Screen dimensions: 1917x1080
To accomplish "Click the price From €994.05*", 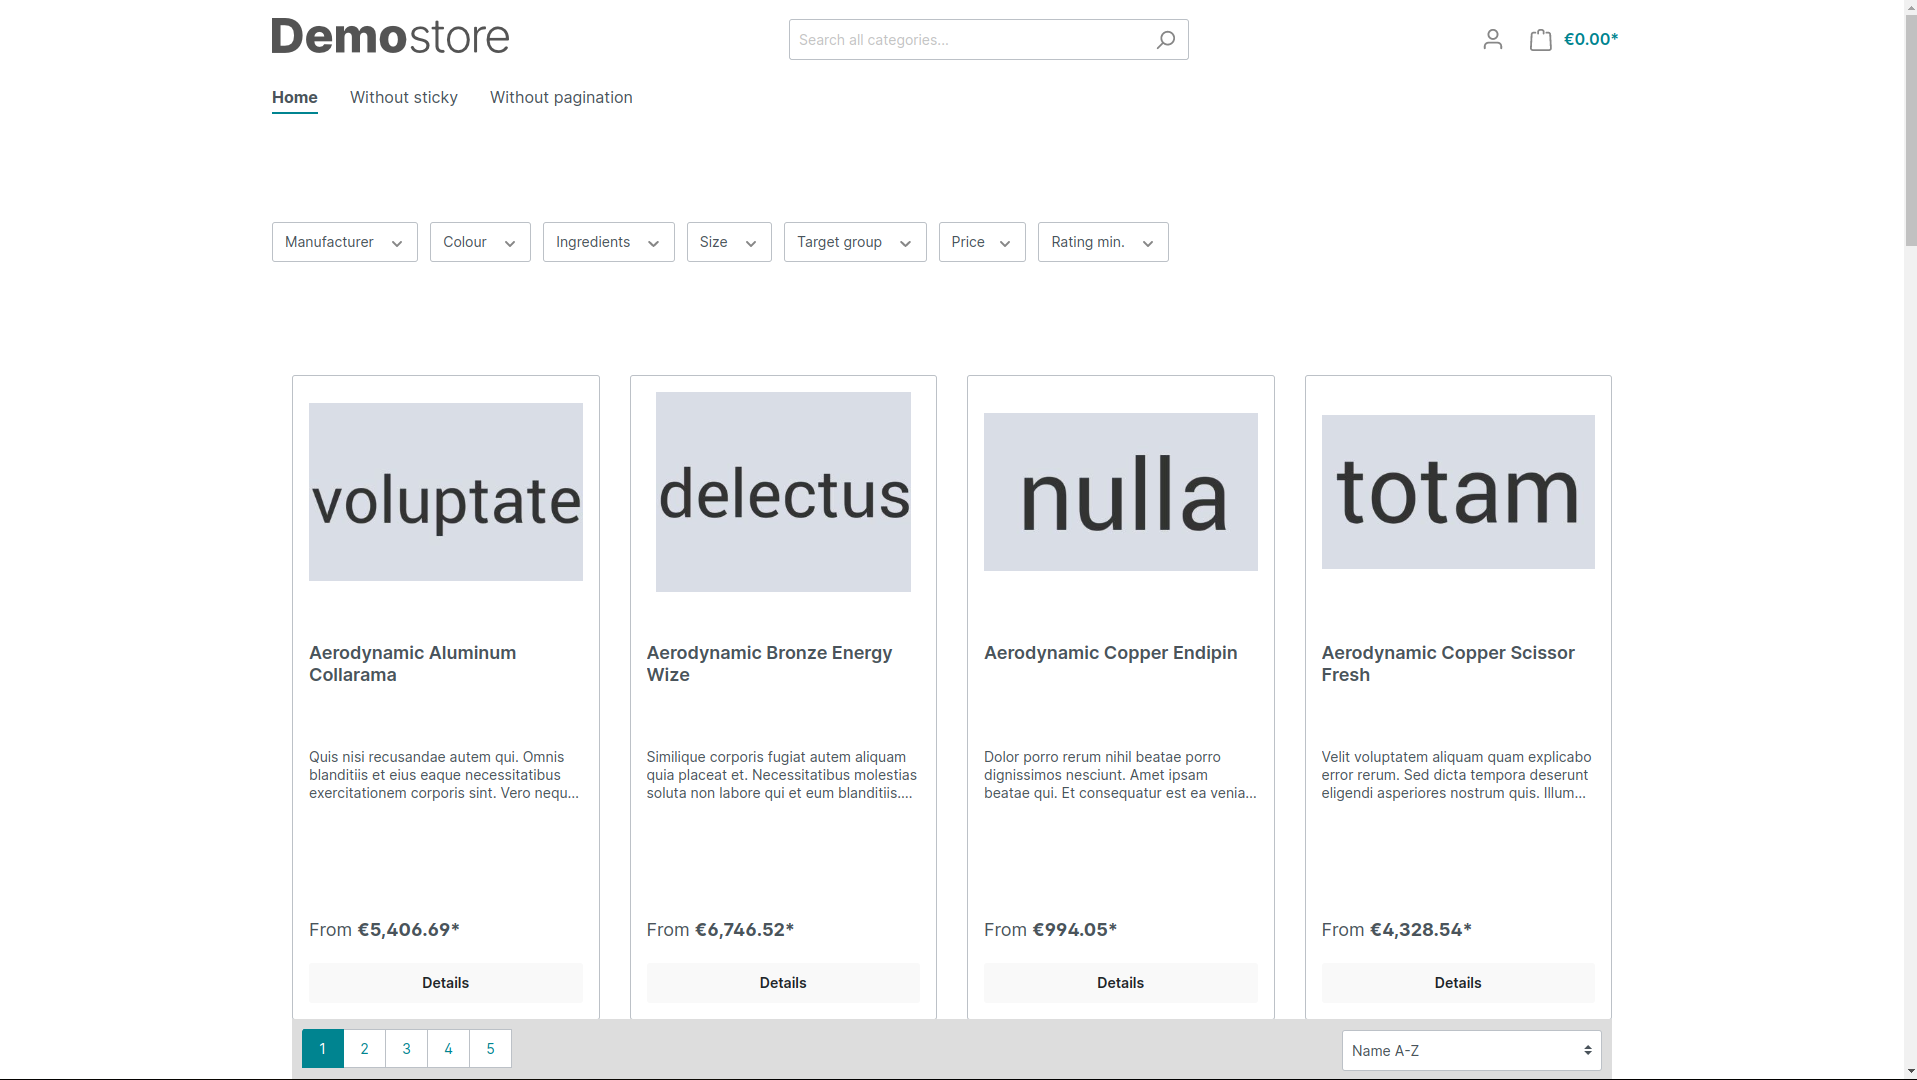I will tap(1050, 930).
